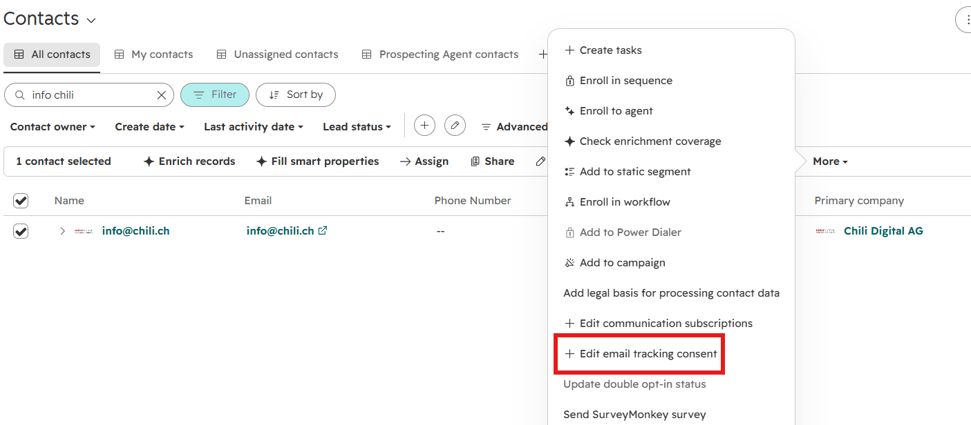Open the Sort by menu
This screenshot has width=971, height=425.
coord(296,95)
